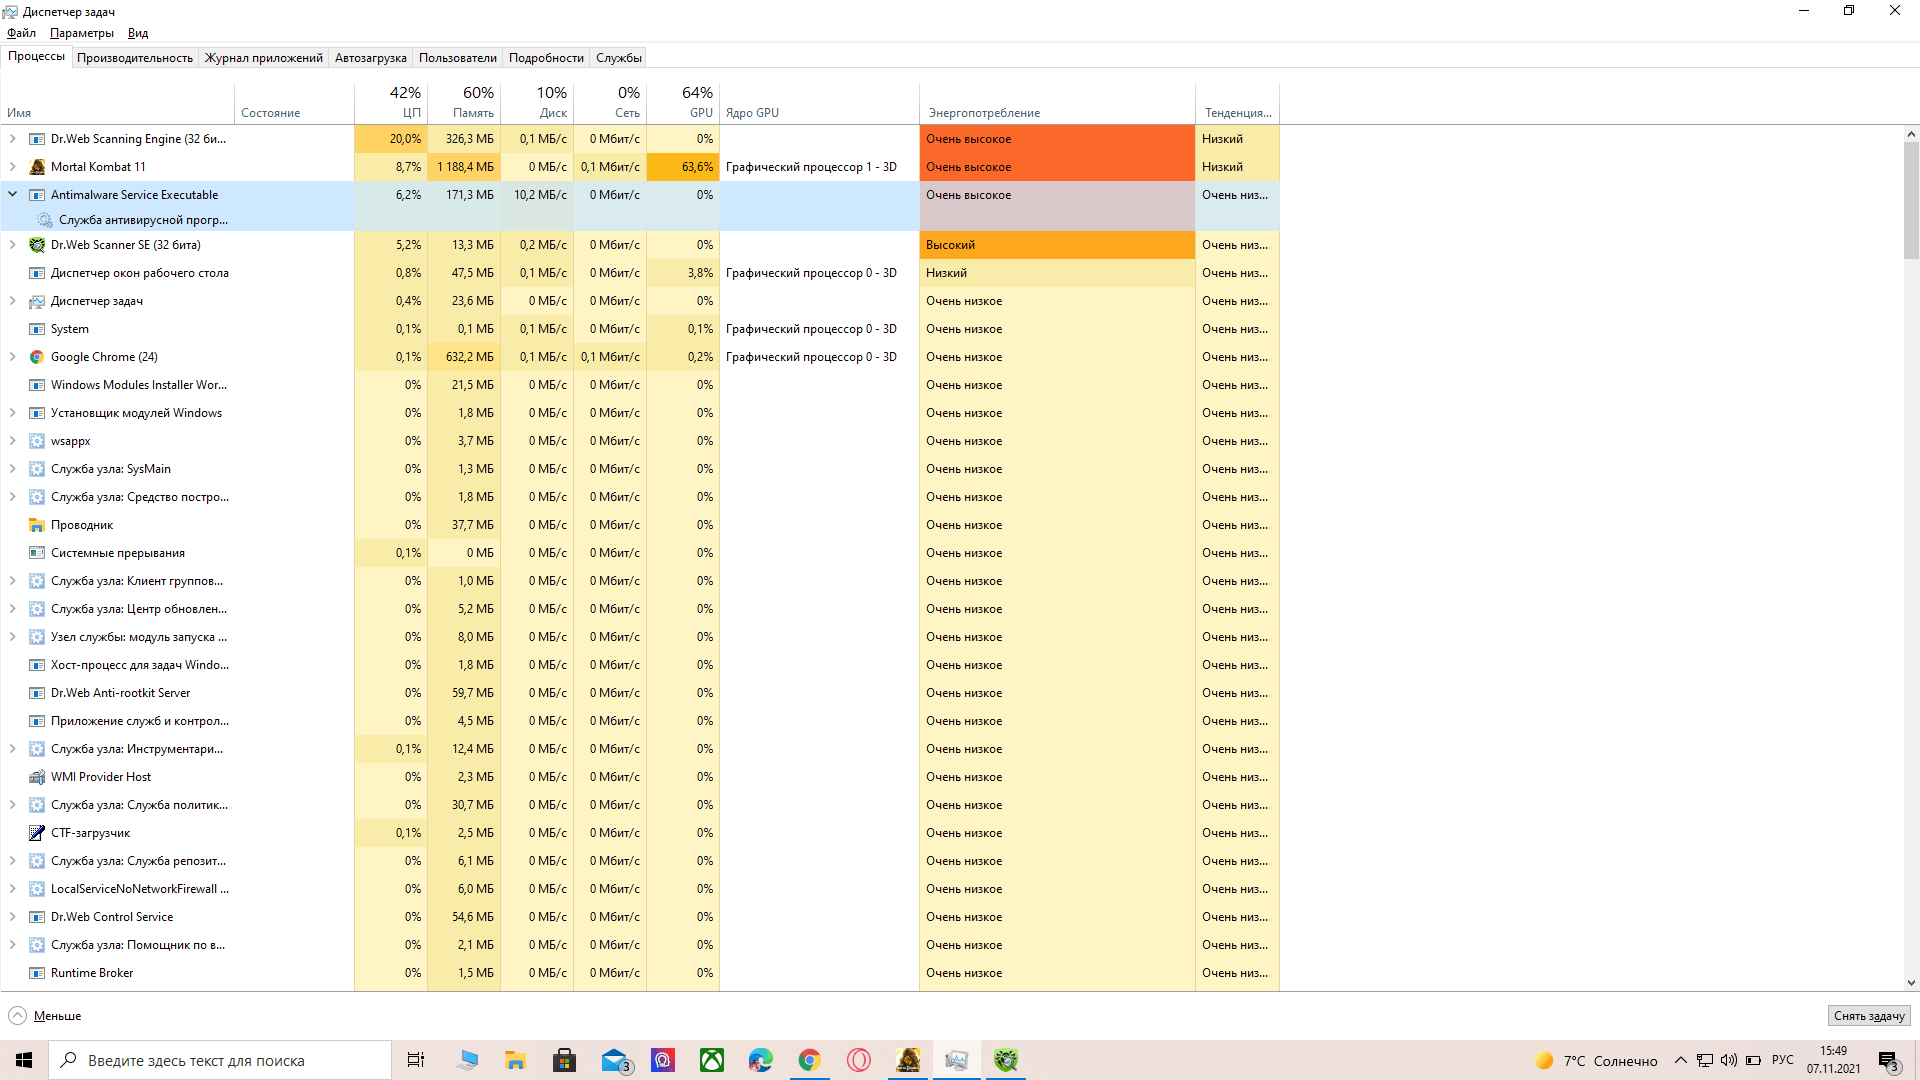Image resolution: width=1920 pixels, height=1080 pixels.
Task: Show hidden tray icons chevron
Action: (x=1681, y=1060)
